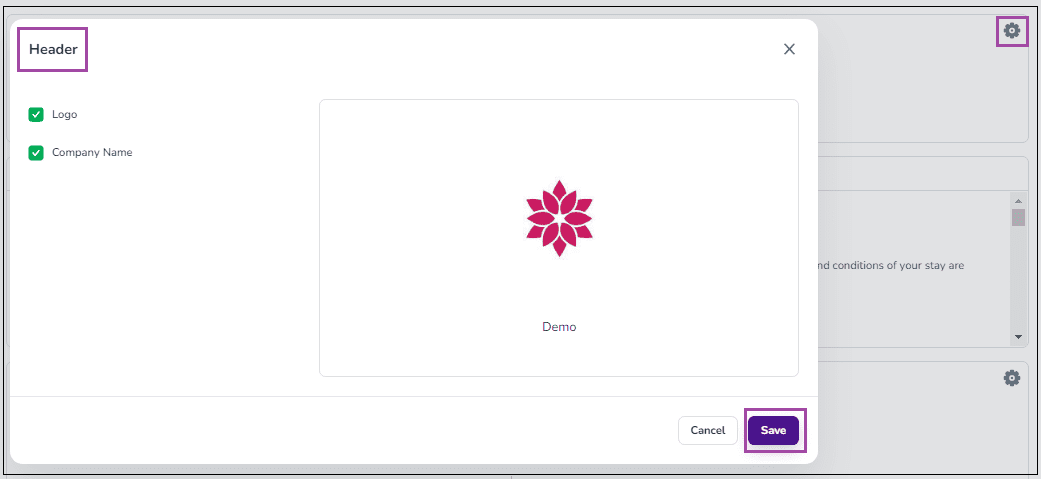Click the Logo label text

coord(65,114)
